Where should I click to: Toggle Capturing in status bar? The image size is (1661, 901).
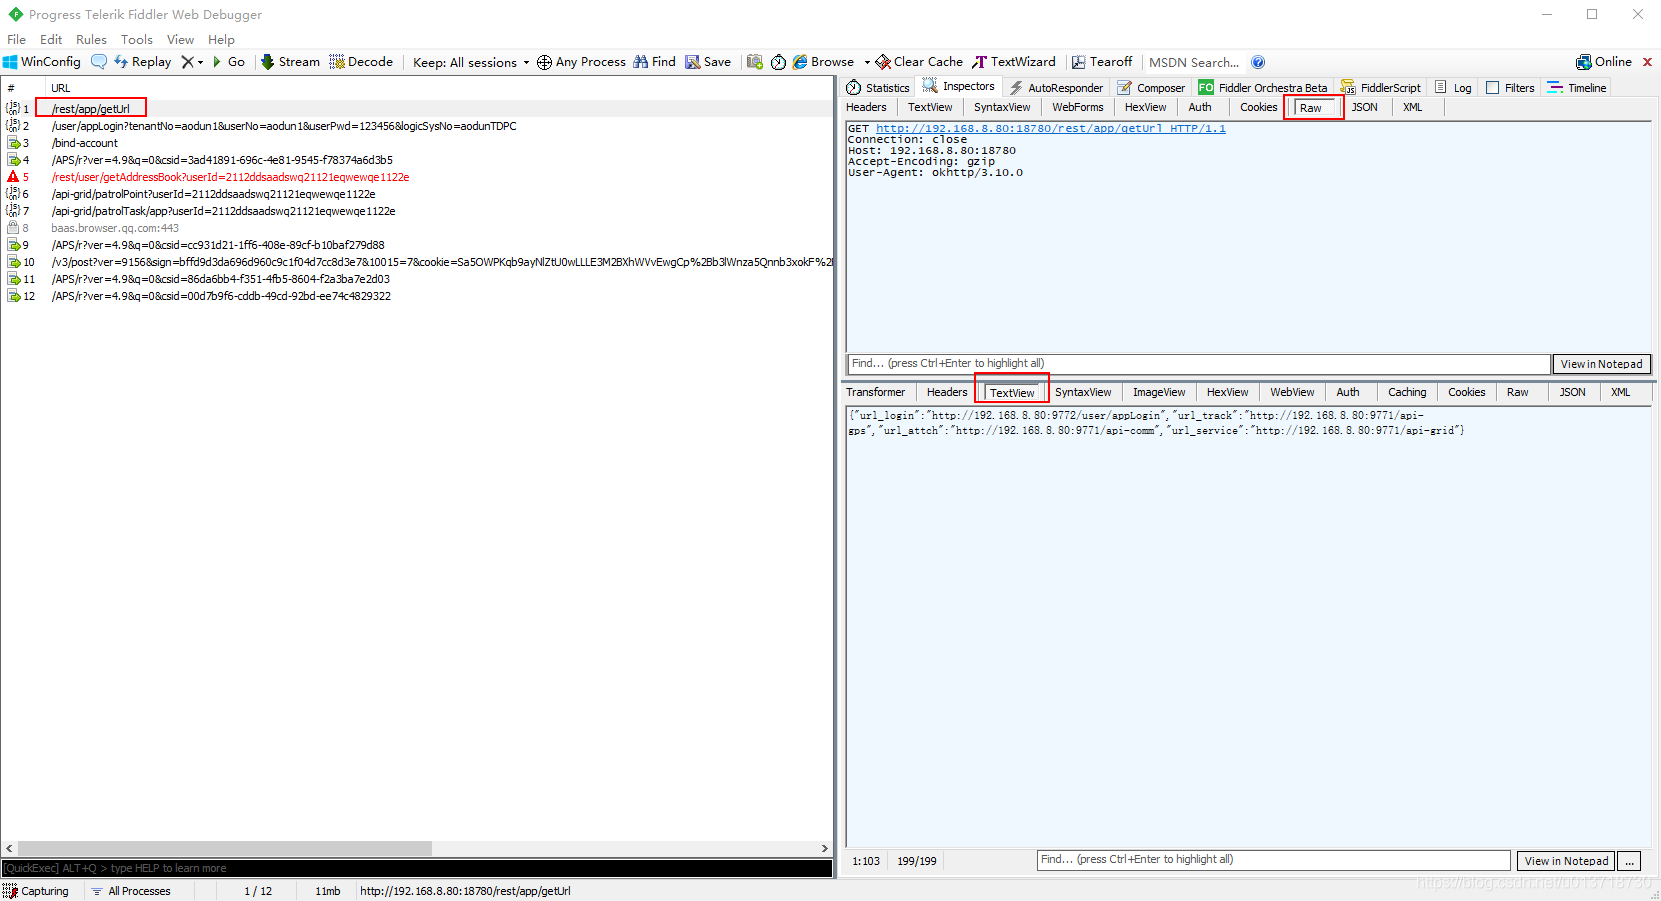[x=37, y=891]
